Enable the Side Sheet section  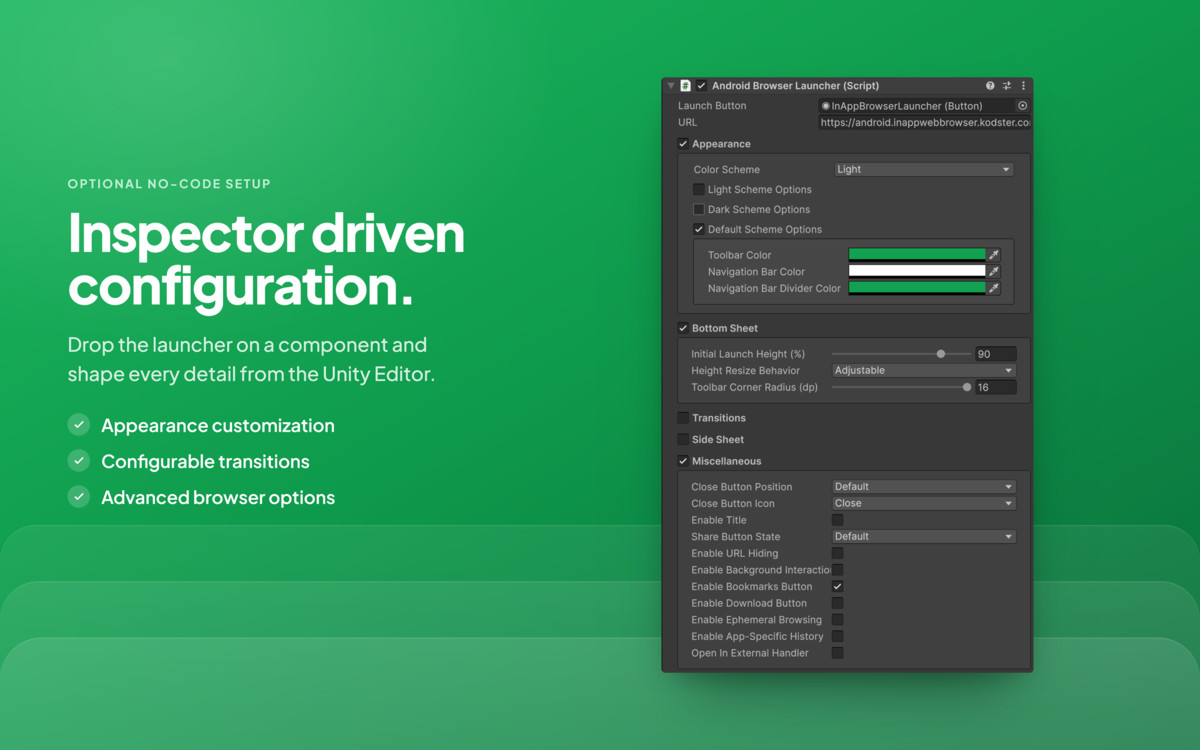(683, 439)
